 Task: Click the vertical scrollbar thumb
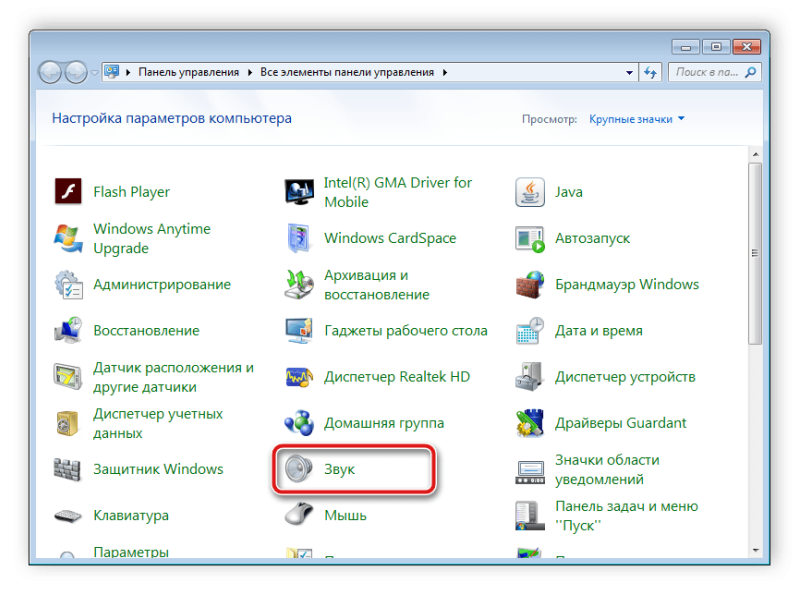point(755,254)
